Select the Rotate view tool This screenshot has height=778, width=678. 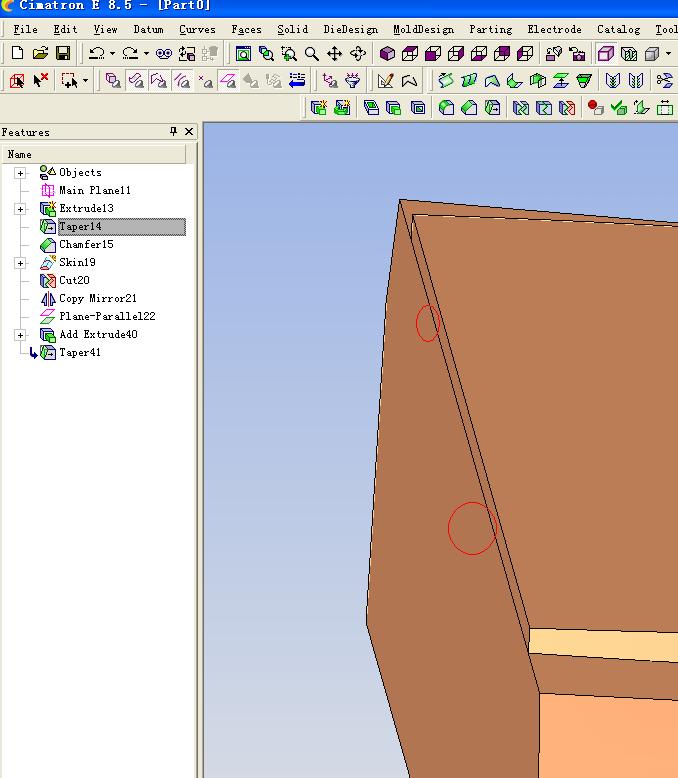358,53
